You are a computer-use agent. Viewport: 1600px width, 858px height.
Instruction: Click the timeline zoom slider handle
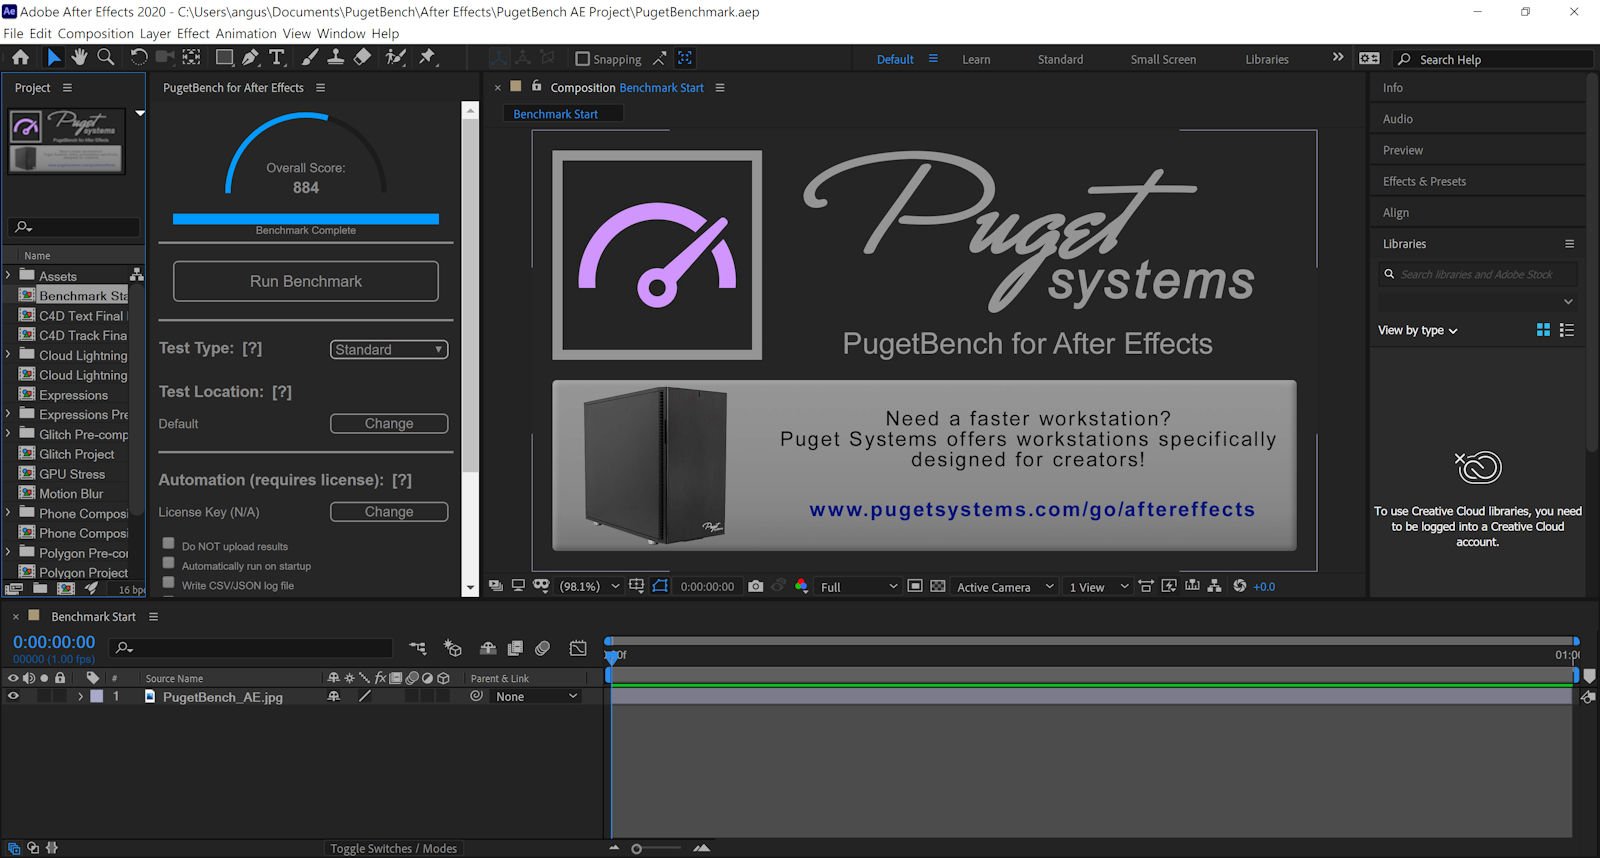point(636,849)
